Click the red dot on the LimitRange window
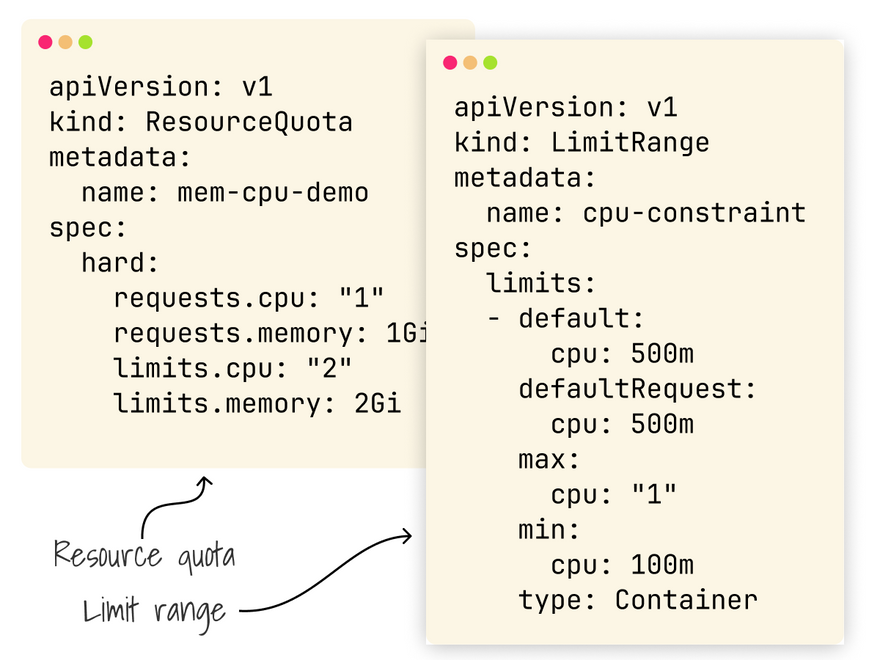 tap(450, 62)
